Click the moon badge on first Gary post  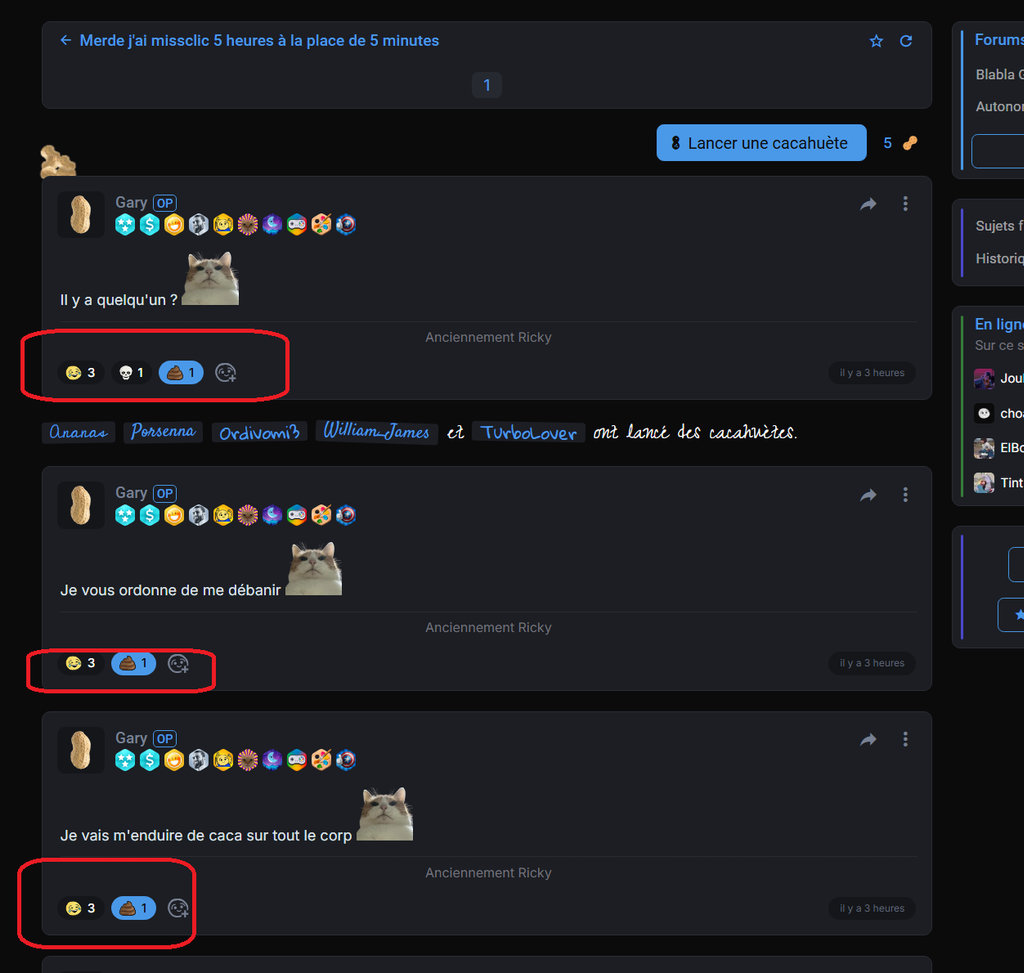coord(272,225)
